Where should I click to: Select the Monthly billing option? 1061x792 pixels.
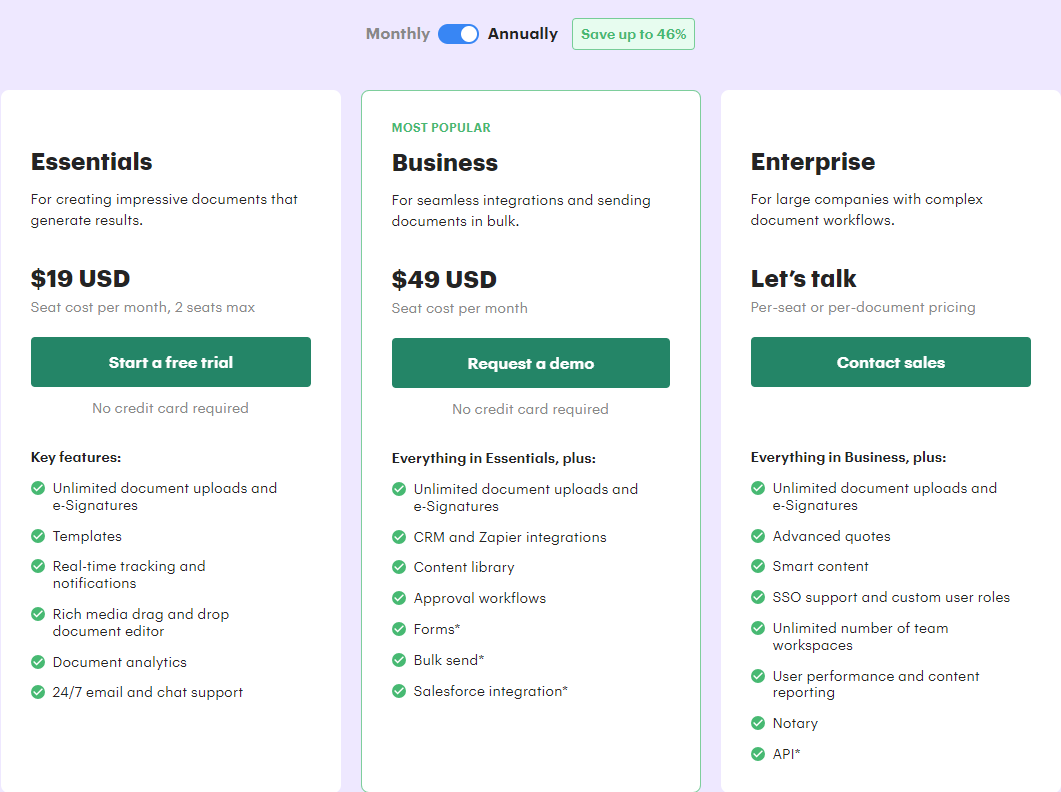397,33
